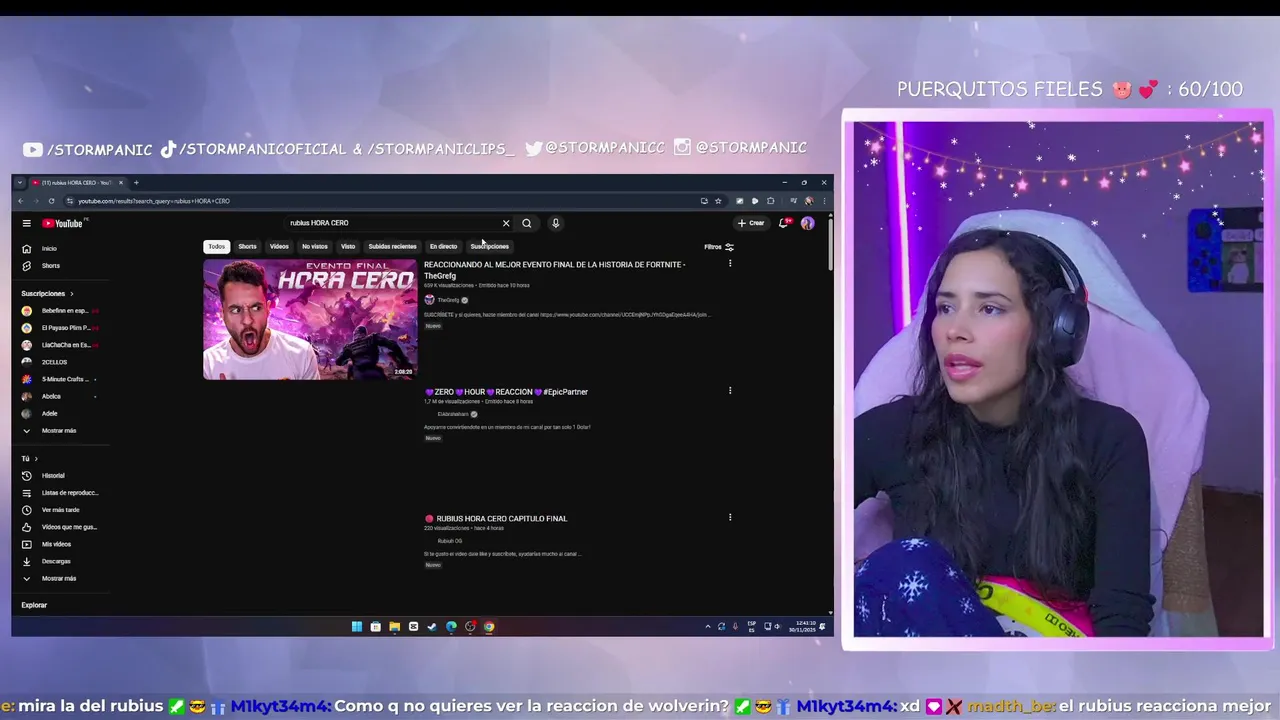Click the browser address bar URL

[154, 201]
